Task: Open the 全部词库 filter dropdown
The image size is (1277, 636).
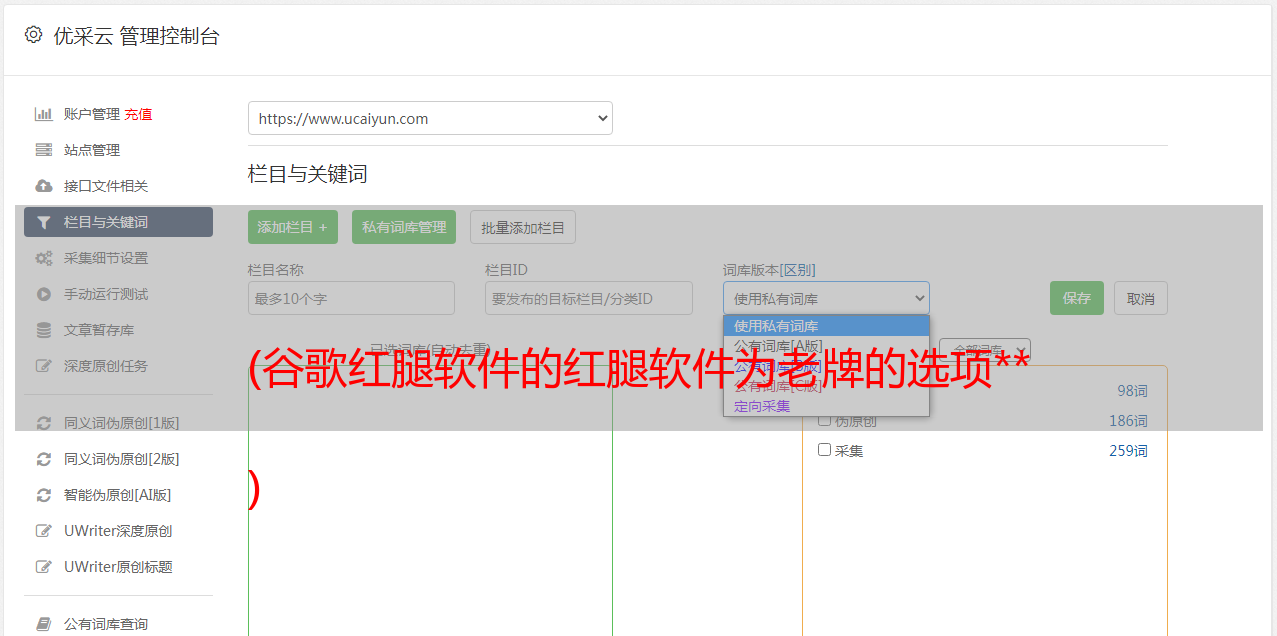Action: click(x=984, y=351)
